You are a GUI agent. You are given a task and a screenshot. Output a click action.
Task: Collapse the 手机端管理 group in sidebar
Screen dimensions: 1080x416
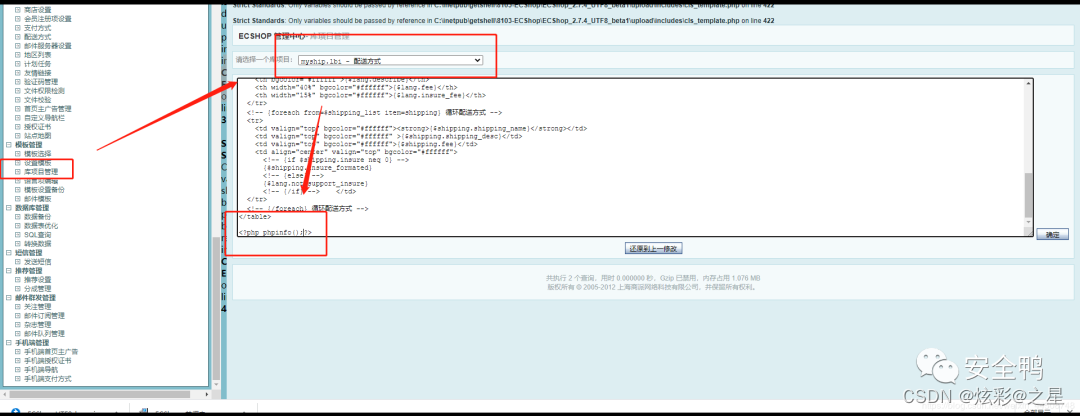click(9, 342)
